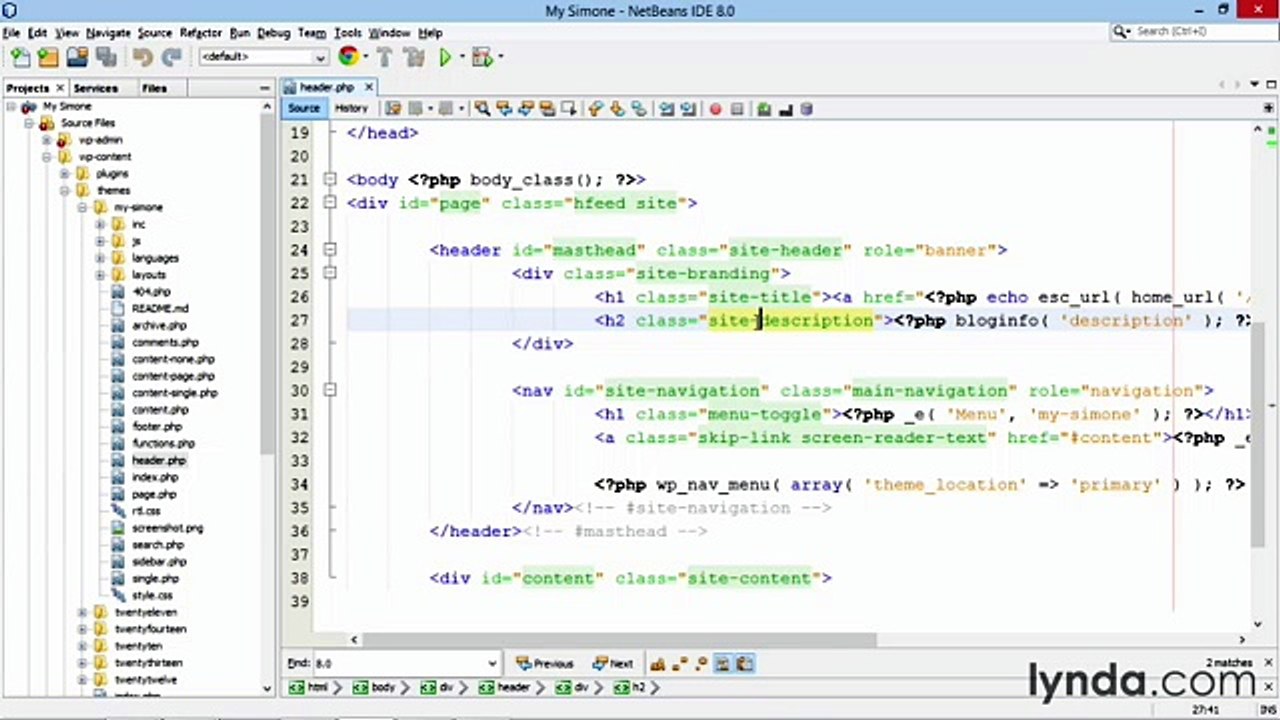Start macro recording with red circle
1280x720 pixels.
715,109
